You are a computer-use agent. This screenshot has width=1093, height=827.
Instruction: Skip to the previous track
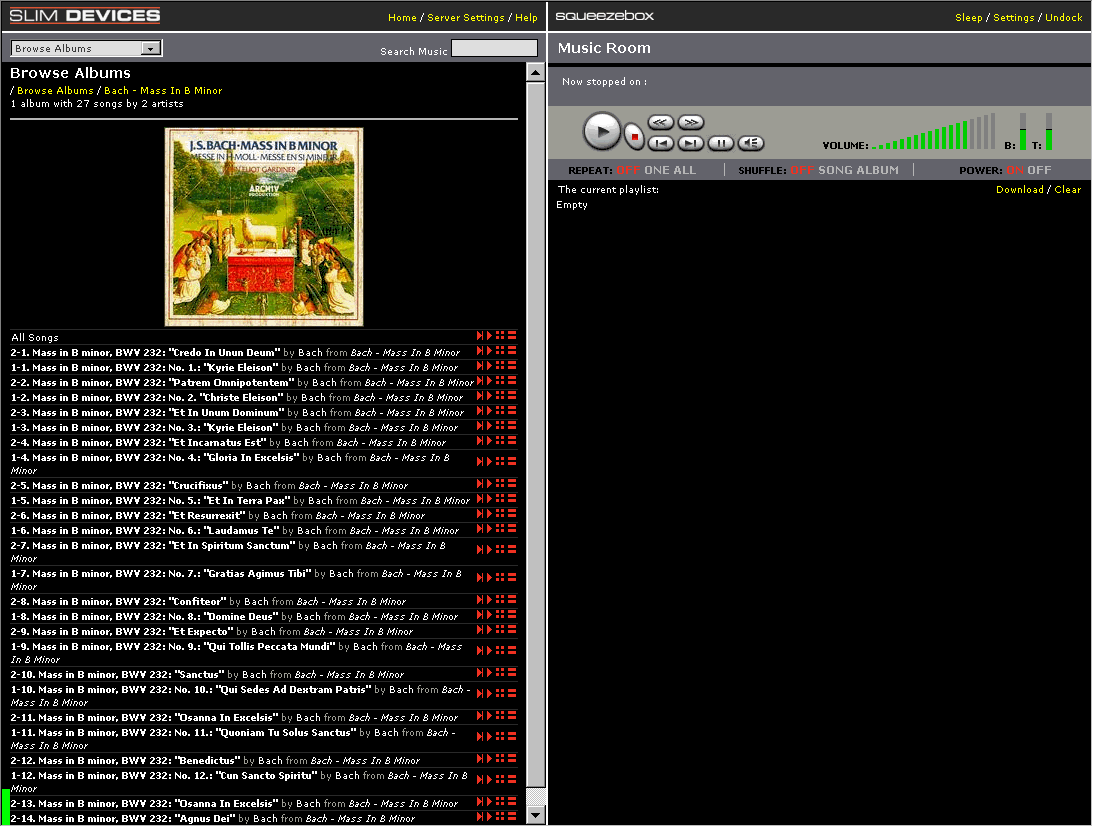[x=660, y=143]
